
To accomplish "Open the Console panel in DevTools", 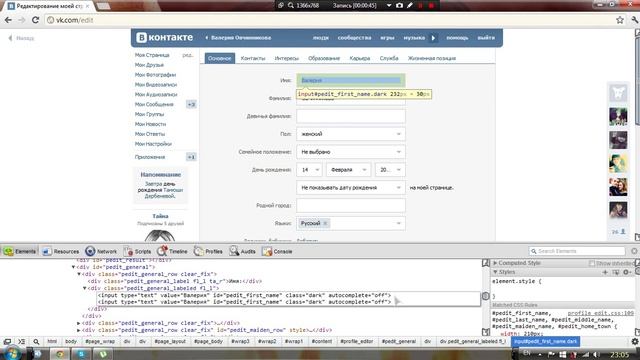I will [278, 251].
